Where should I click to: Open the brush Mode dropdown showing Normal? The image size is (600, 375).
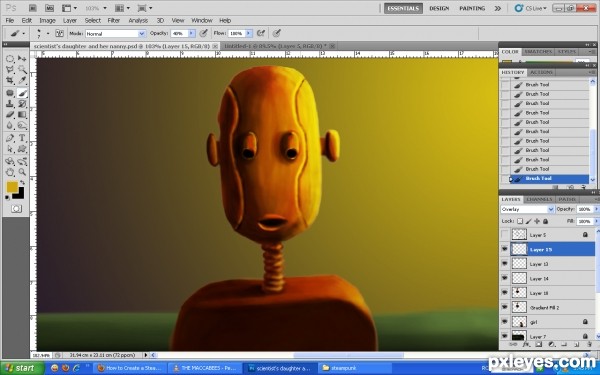115,34
